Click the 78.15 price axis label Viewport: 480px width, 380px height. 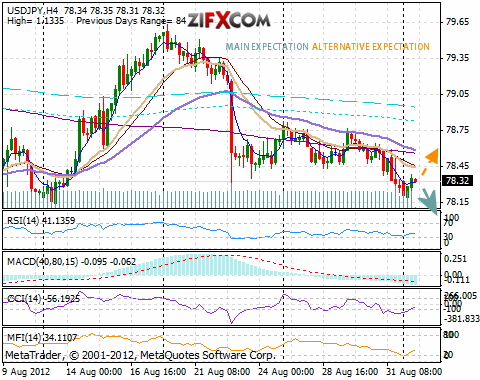click(457, 202)
